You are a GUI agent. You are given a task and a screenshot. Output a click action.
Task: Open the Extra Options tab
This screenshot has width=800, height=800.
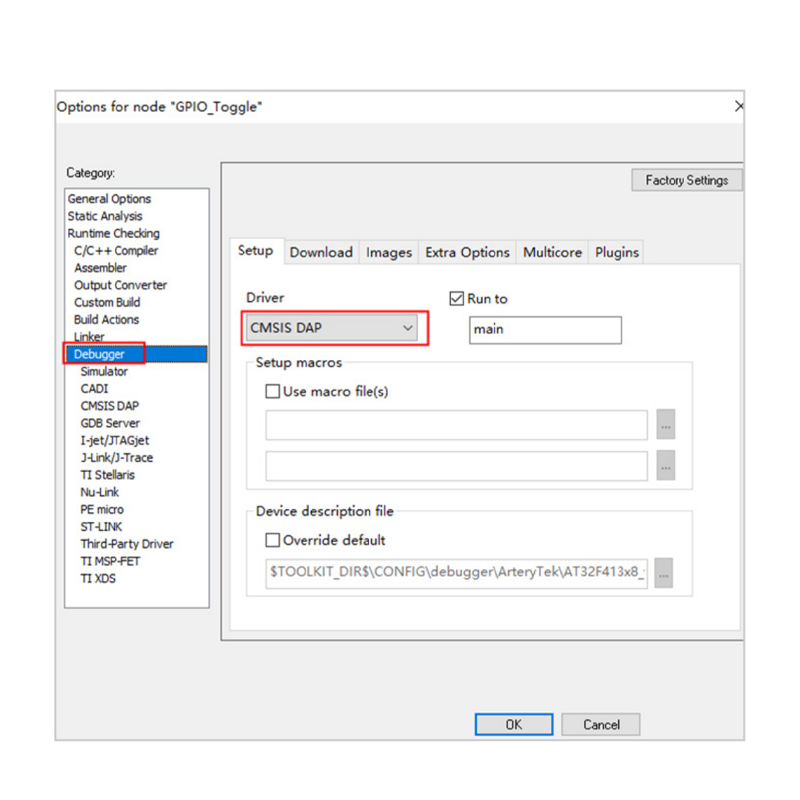(x=467, y=253)
